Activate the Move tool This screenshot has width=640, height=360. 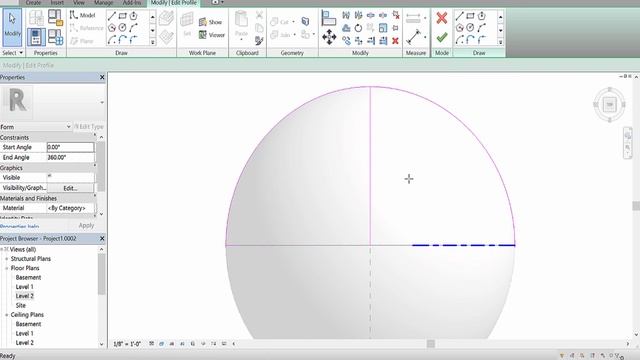329,38
